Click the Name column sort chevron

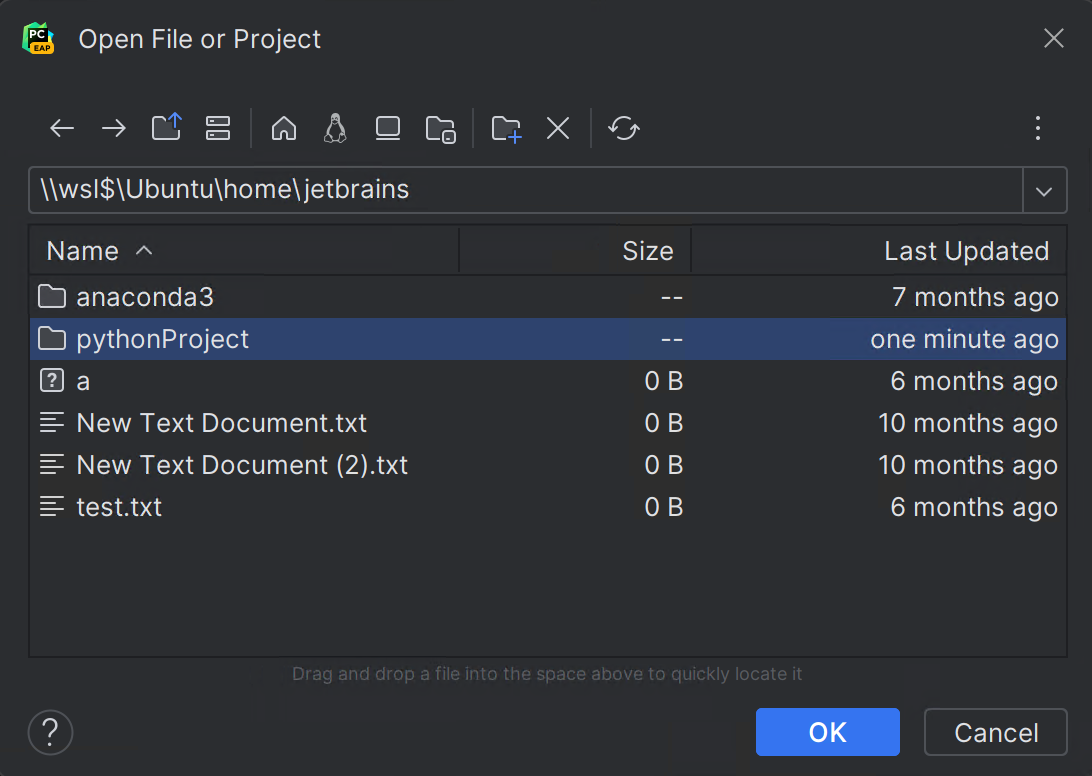pos(143,250)
